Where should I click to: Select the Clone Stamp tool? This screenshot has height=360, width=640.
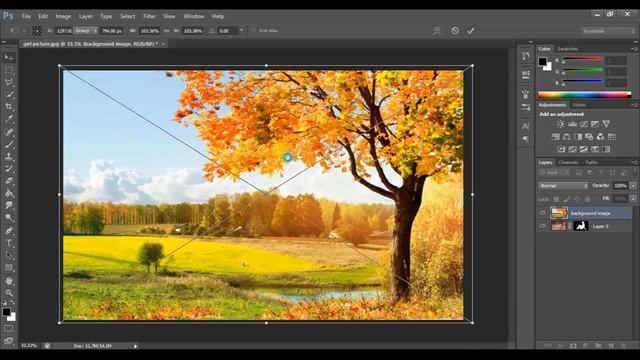(9, 156)
